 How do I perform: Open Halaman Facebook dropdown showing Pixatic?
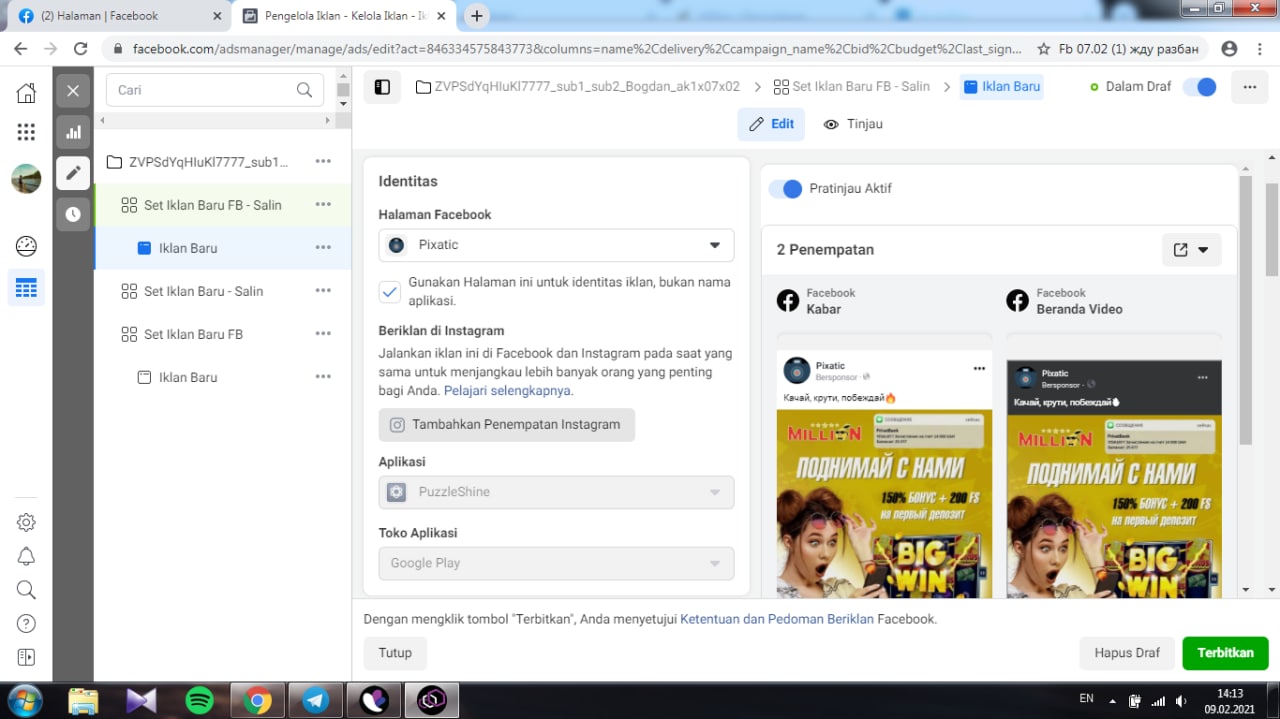[x=556, y=245]
